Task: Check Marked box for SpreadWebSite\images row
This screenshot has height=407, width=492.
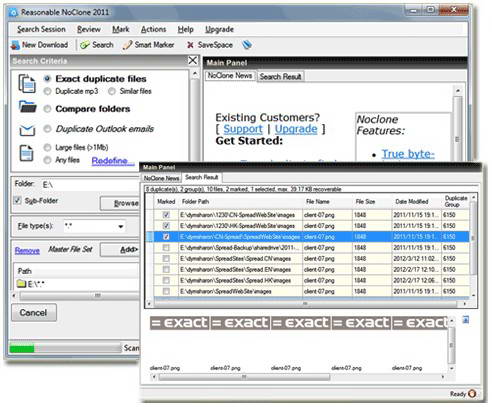Action: 166,291
